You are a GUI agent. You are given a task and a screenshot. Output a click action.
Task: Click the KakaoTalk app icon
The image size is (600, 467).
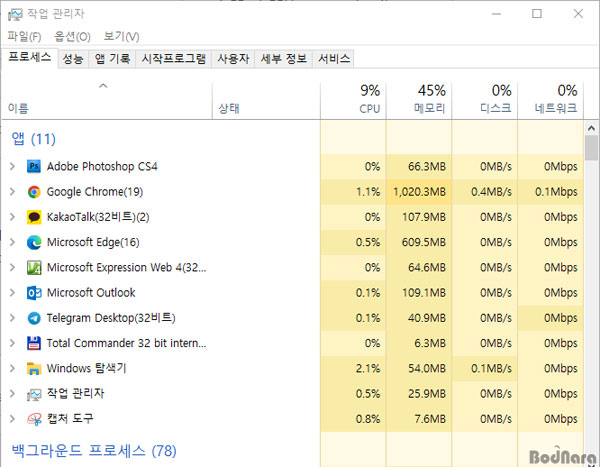click(34, 217)
